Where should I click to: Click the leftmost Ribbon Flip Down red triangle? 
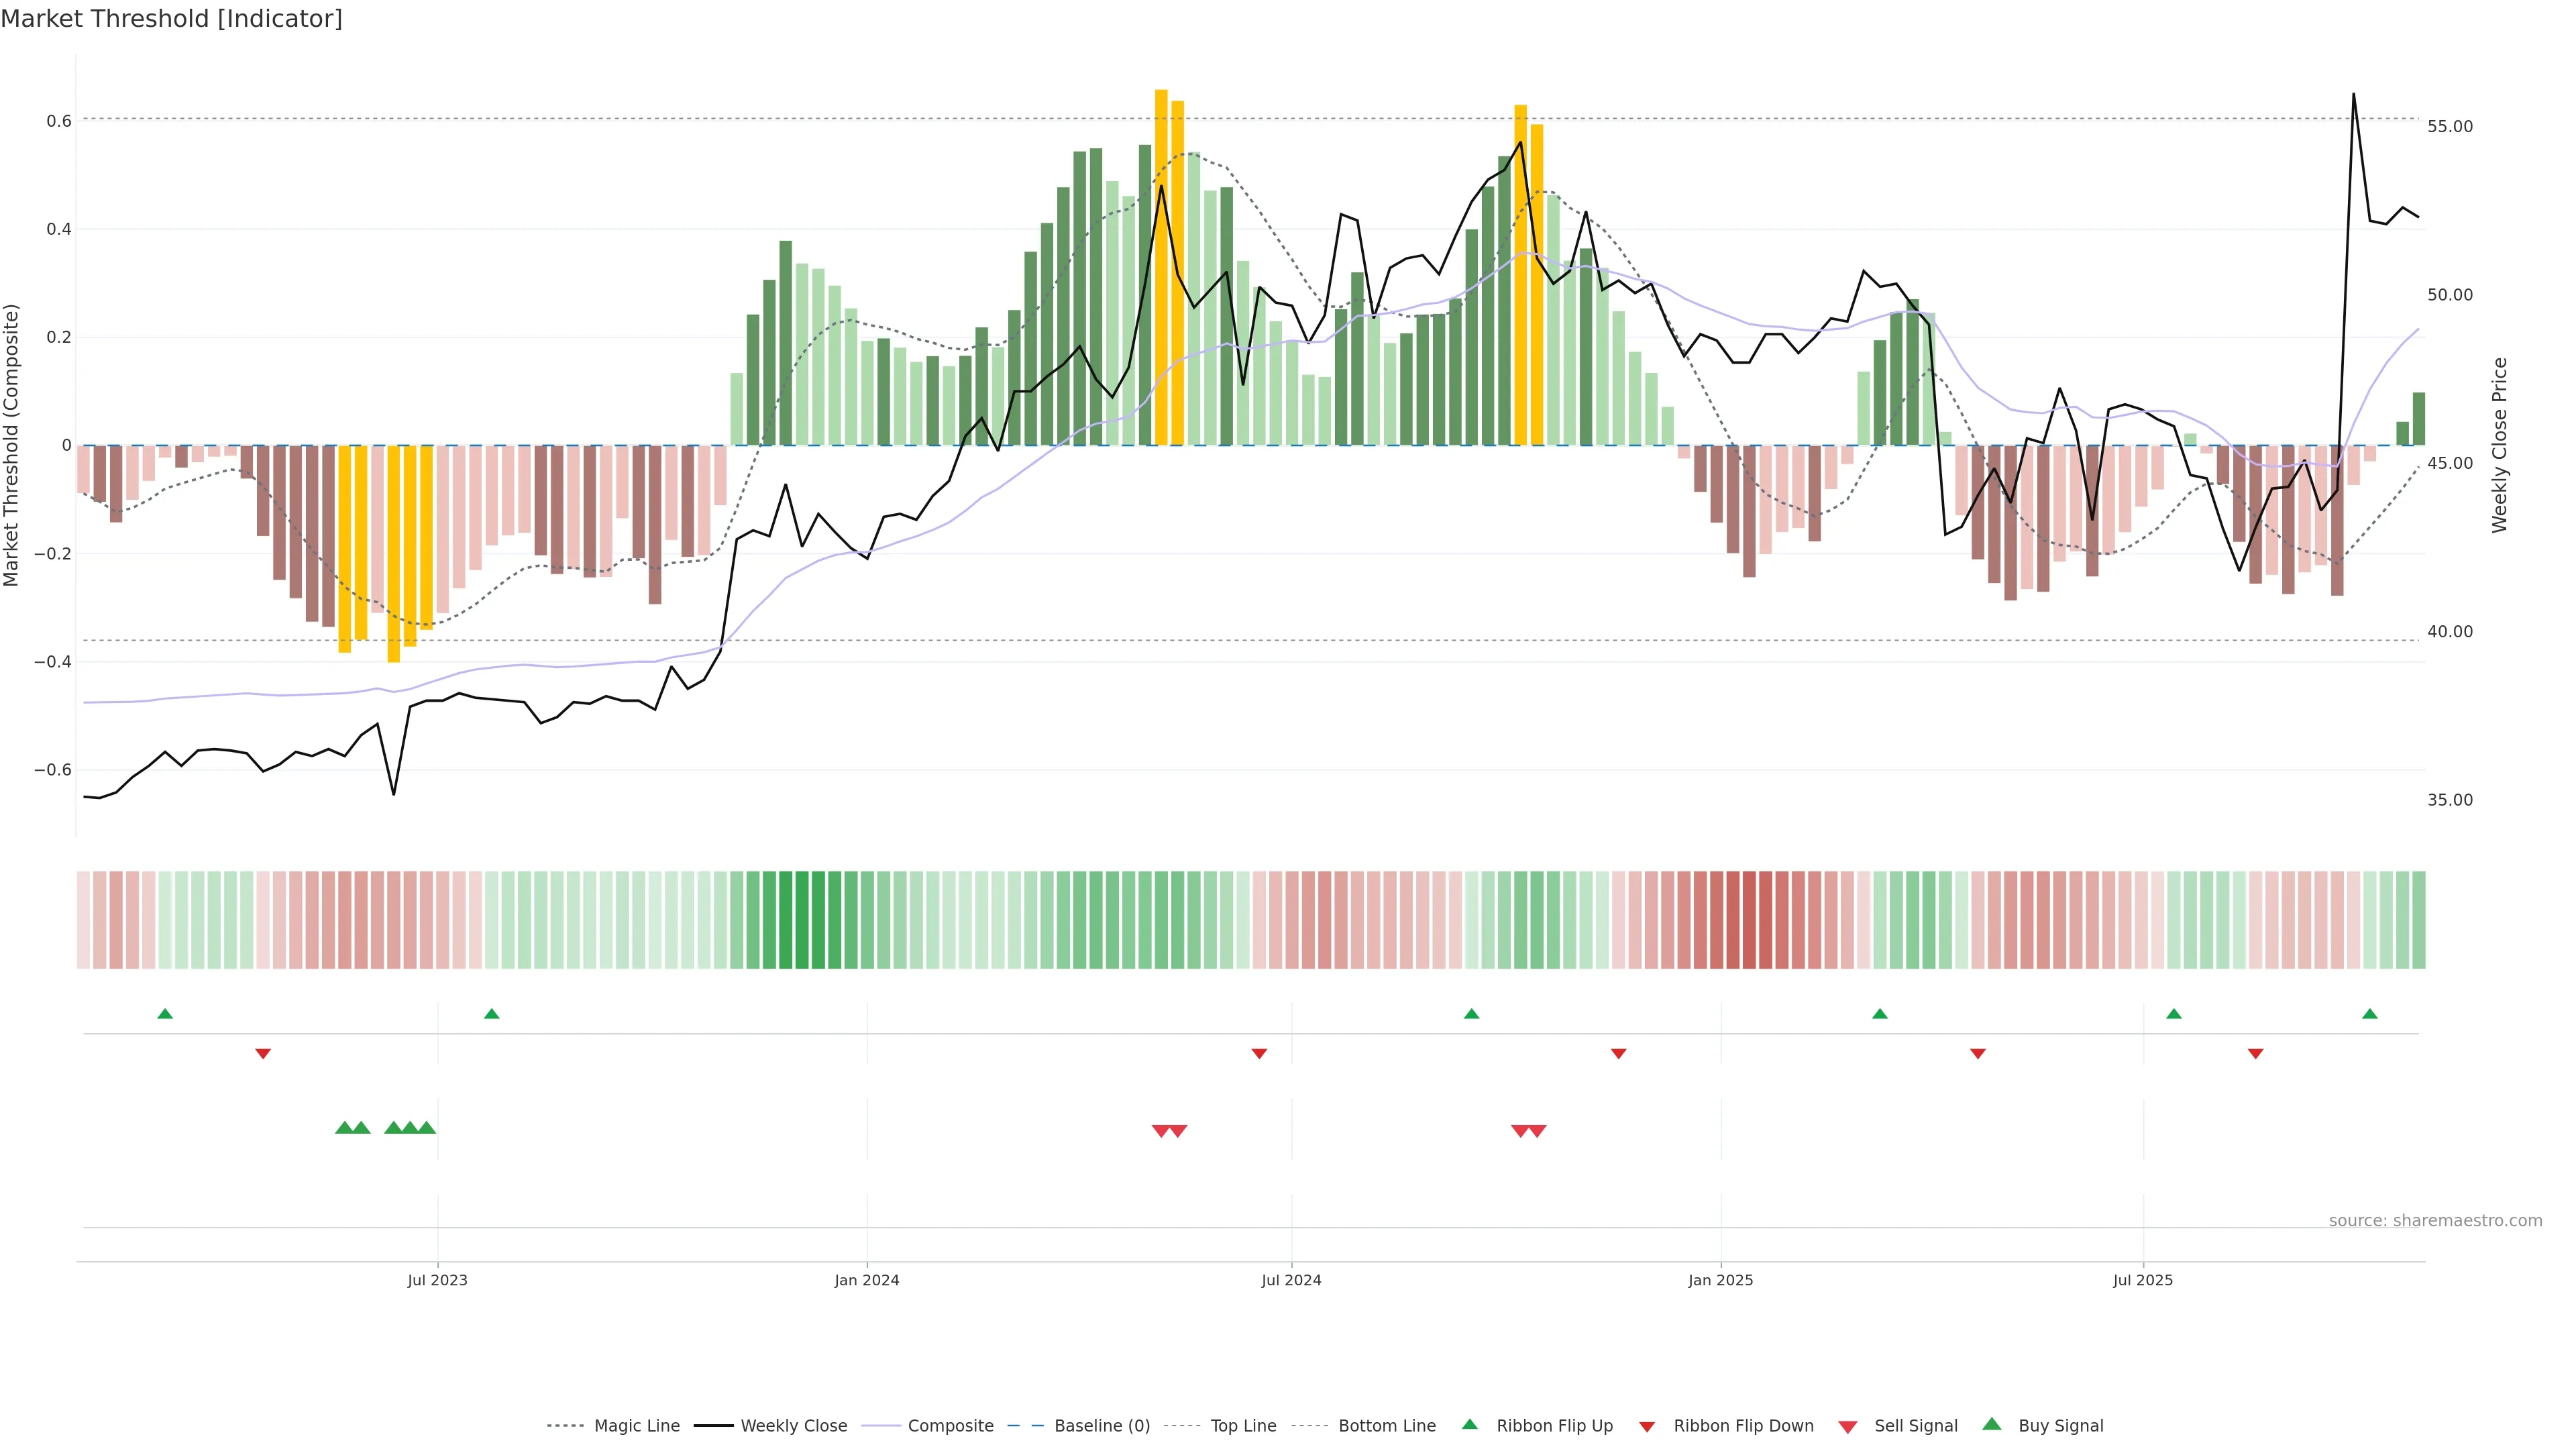point(263,1054)
